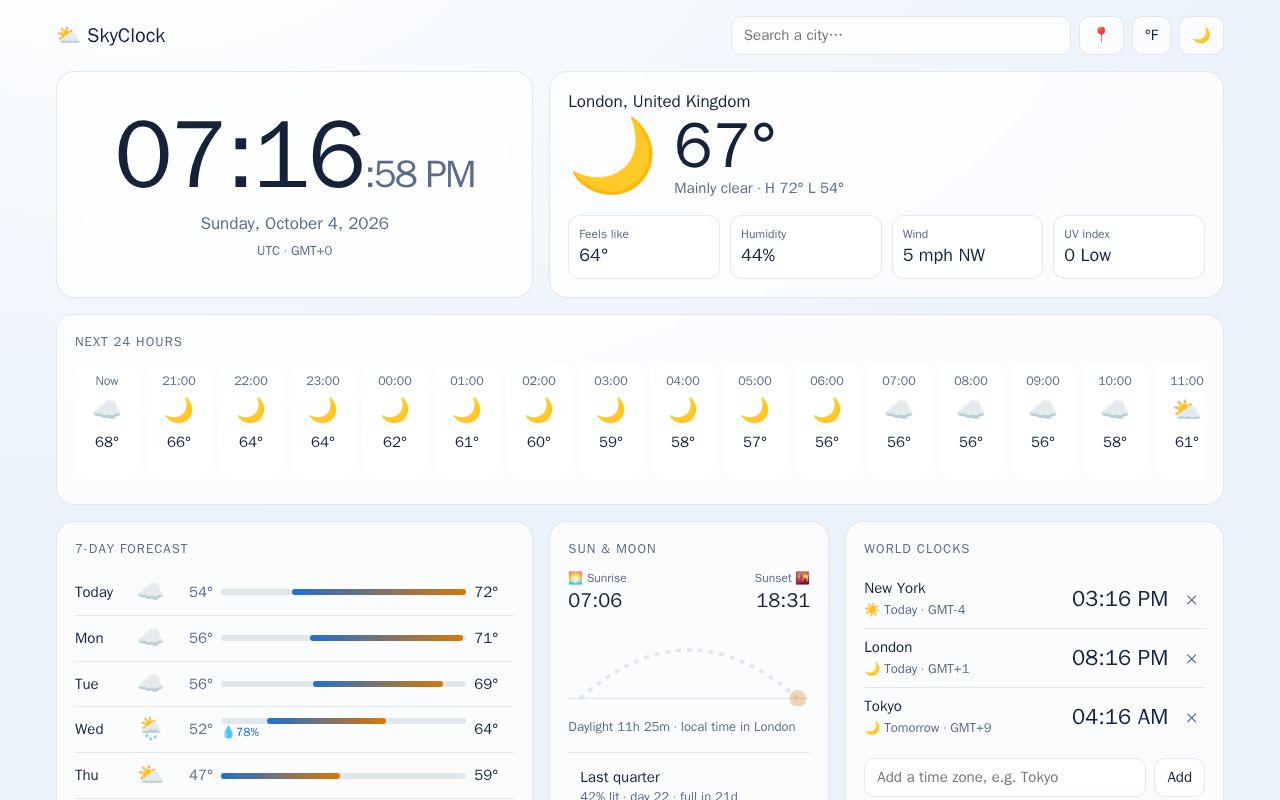Click the moon icon under Tokyo
The width and height of the screenshot is (1280, 800).
coord(872,728)
